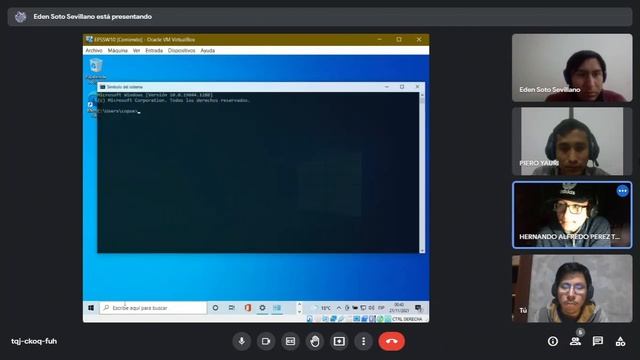Viewport: 640px width, 360px height.
Task: Open the volume control in VM tray
Action: pyautogui.click(x=371, y=308)
